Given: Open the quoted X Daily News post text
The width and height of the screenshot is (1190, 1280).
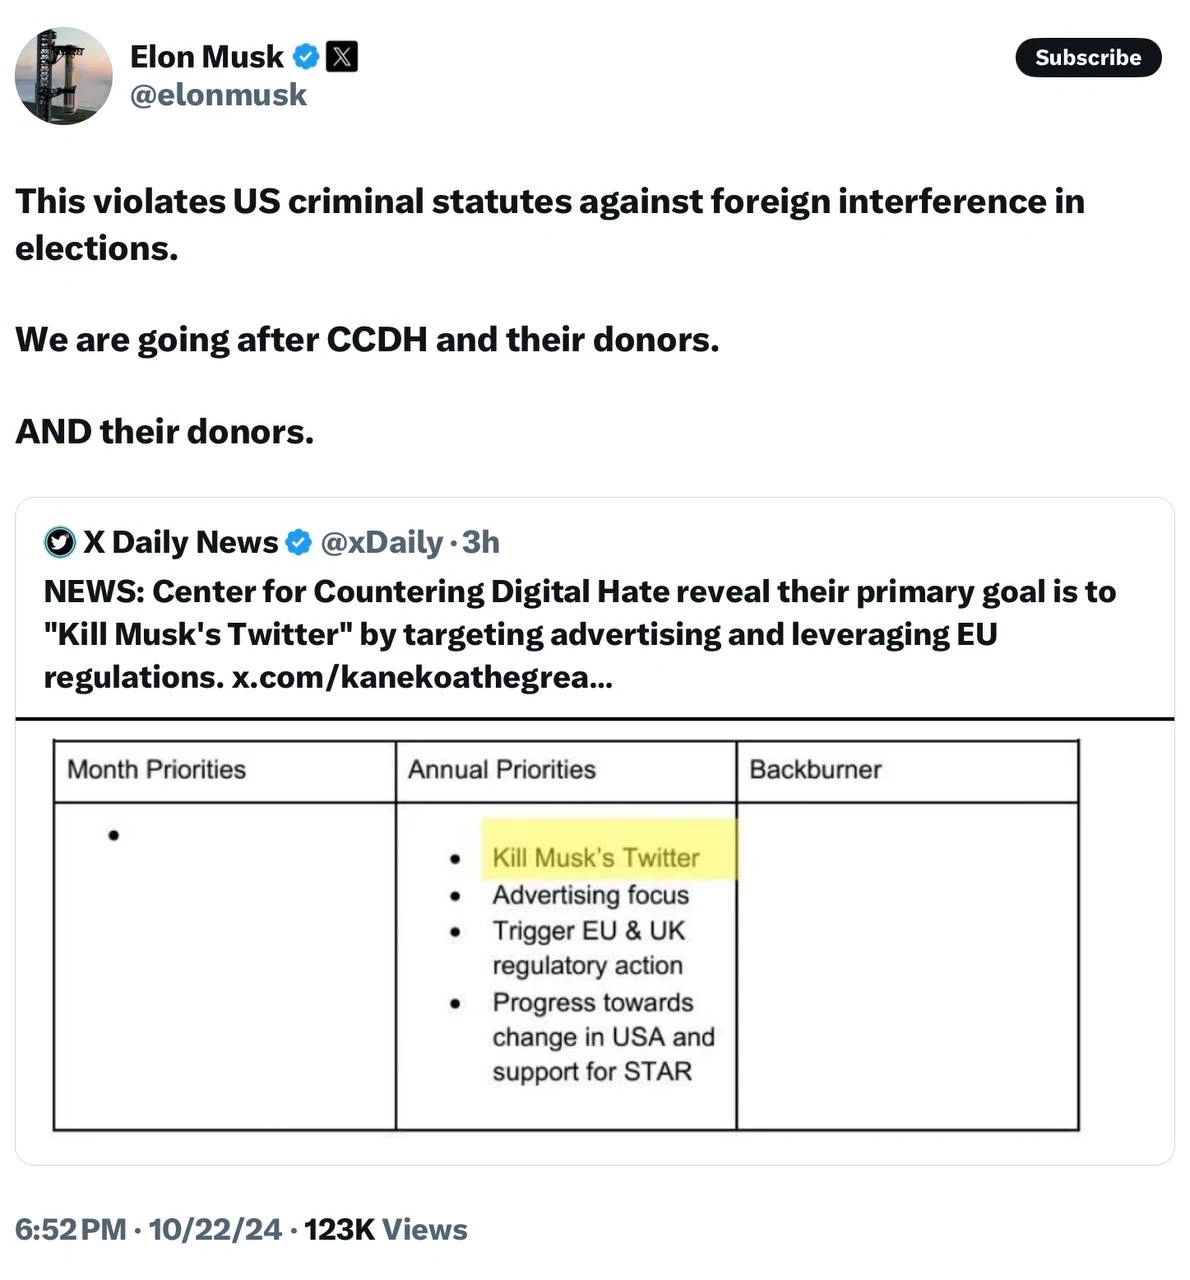Looking at the screenshot, I should point(580,634).
